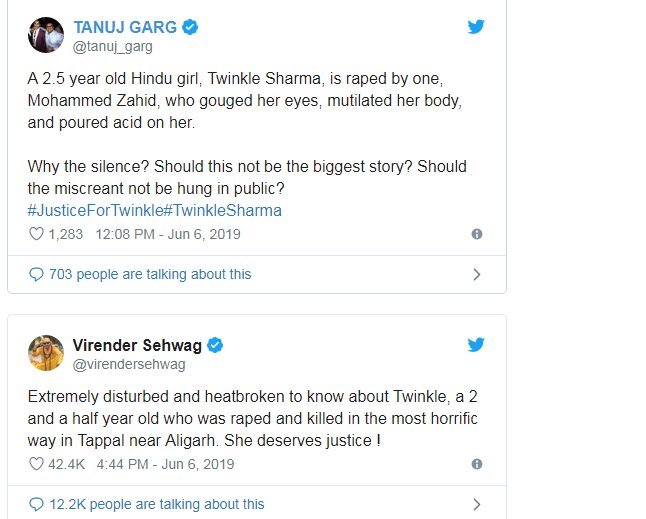Visit the @tanuj_garg handle link

click(x=113, y=46)
